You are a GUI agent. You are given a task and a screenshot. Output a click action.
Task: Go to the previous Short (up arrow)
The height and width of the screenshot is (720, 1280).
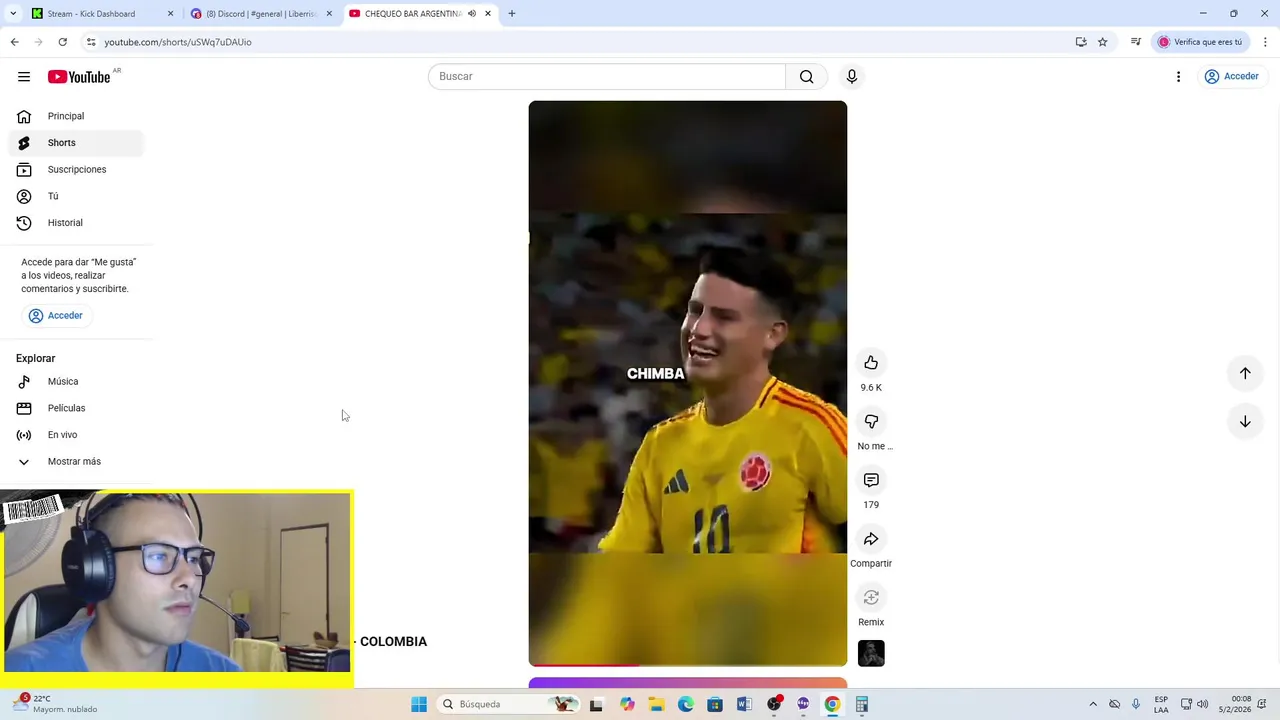pyautogui.click(x=1245, y=373)
